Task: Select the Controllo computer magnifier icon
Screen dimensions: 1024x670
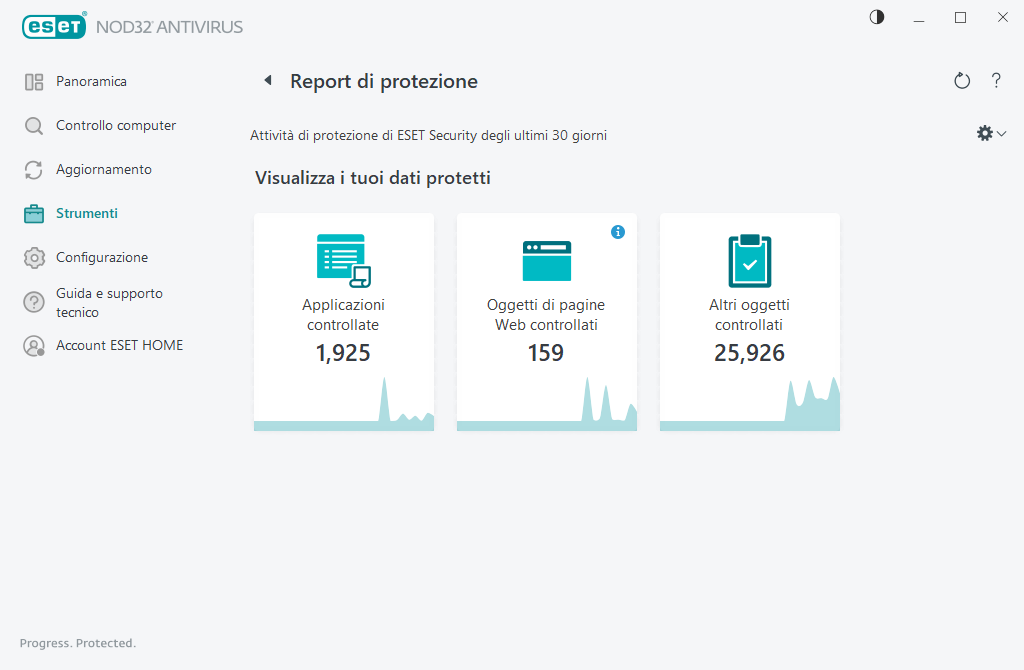Action: pyautogui.click(x=34, y=125)
